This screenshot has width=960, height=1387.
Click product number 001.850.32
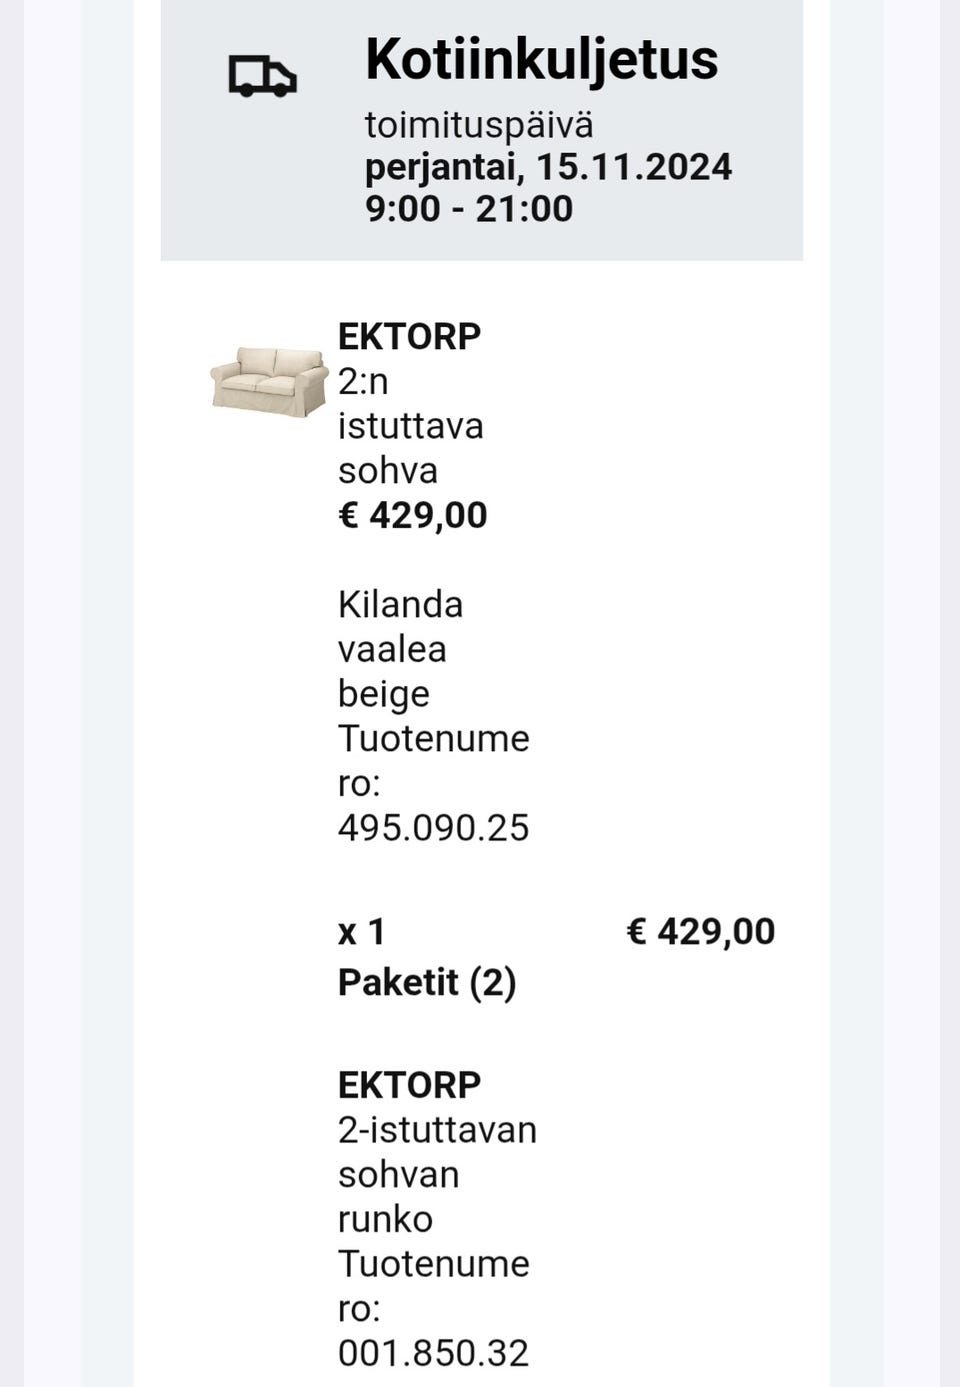click(433, 1353)
